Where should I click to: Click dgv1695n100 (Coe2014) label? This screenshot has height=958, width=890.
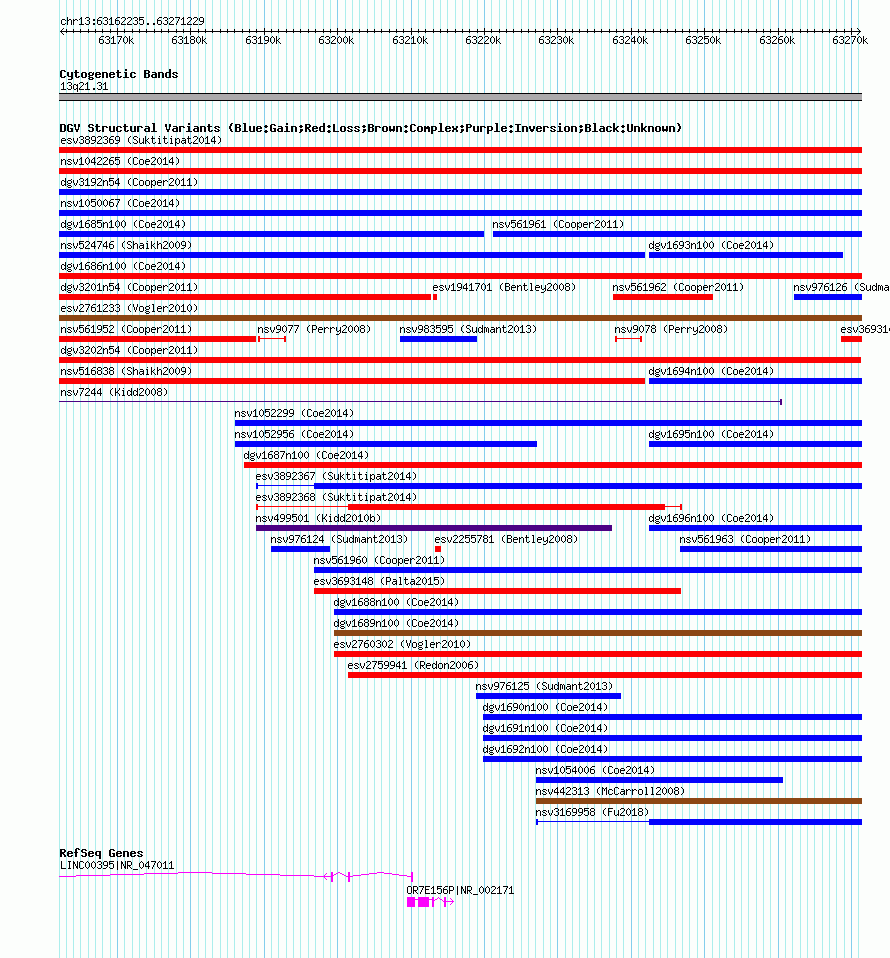pos(711,434)
